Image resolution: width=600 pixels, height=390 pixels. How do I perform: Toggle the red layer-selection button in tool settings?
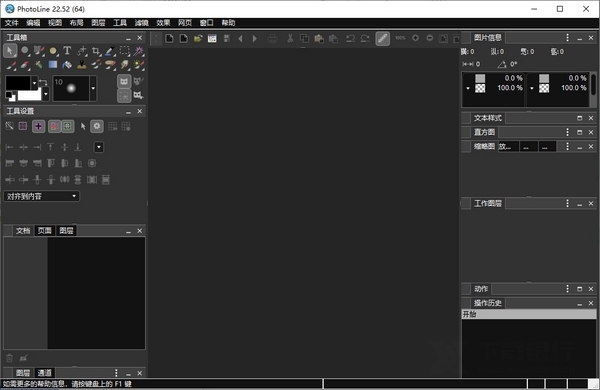coord(54,126)
